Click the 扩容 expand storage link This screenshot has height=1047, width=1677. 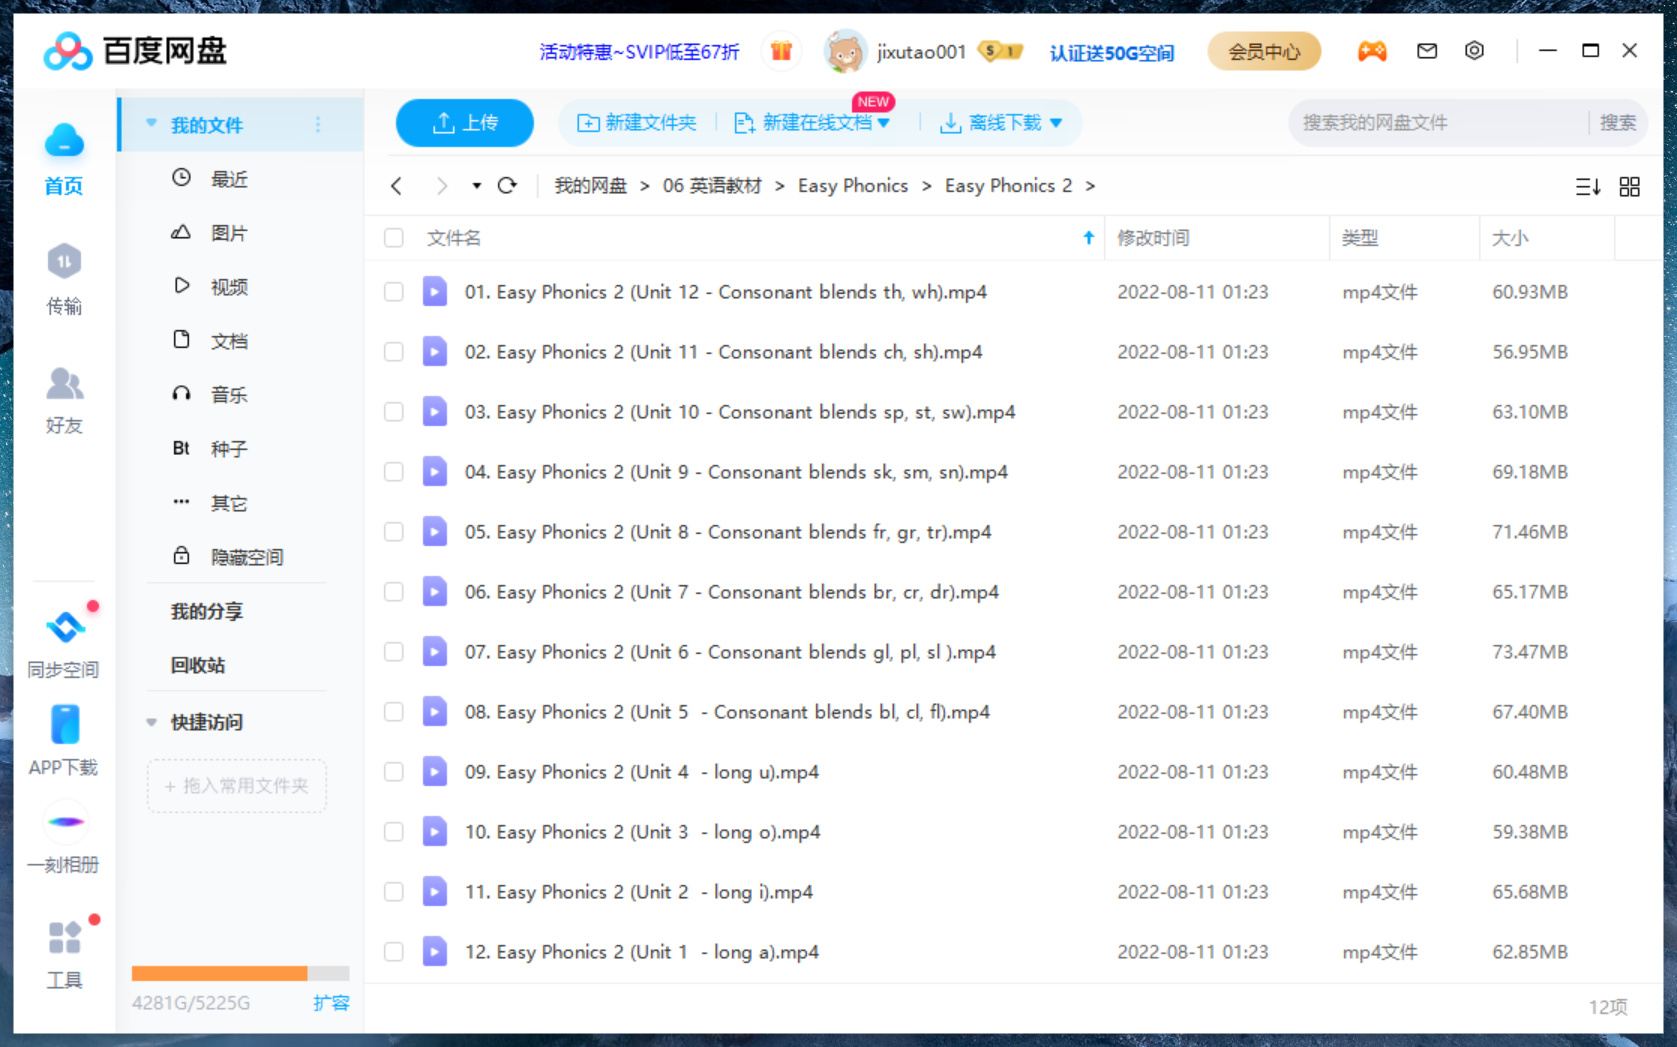tap(330, 1003)
